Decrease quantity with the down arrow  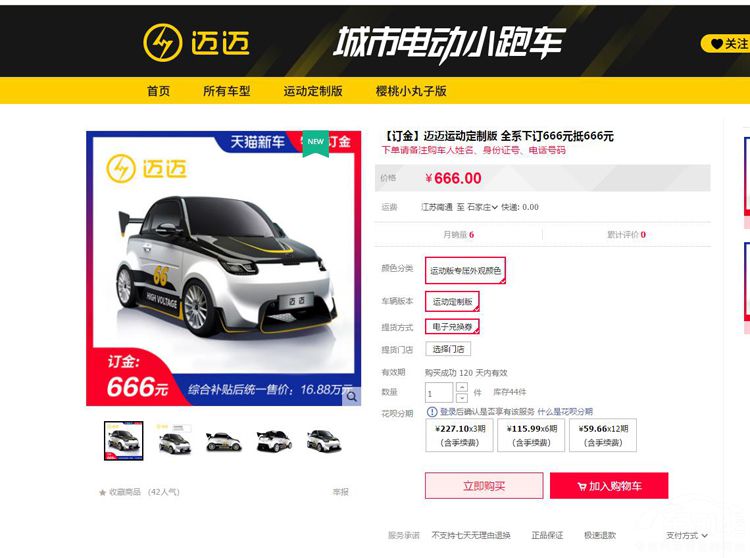click(x=462, y=398)
